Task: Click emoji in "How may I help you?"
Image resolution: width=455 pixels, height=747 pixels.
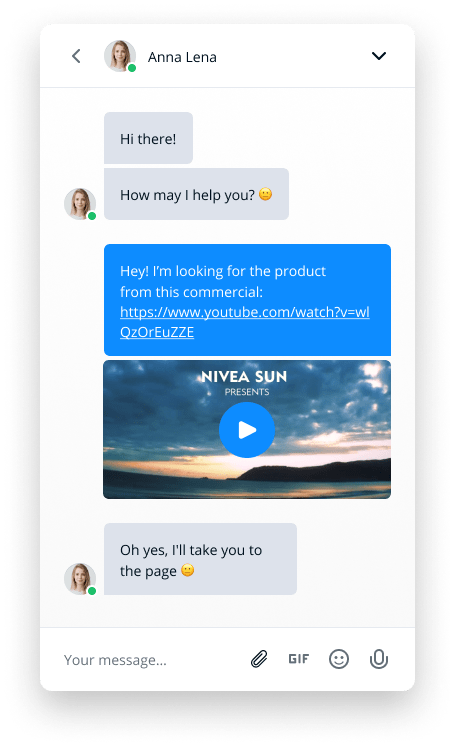Action: click(265, 194)
